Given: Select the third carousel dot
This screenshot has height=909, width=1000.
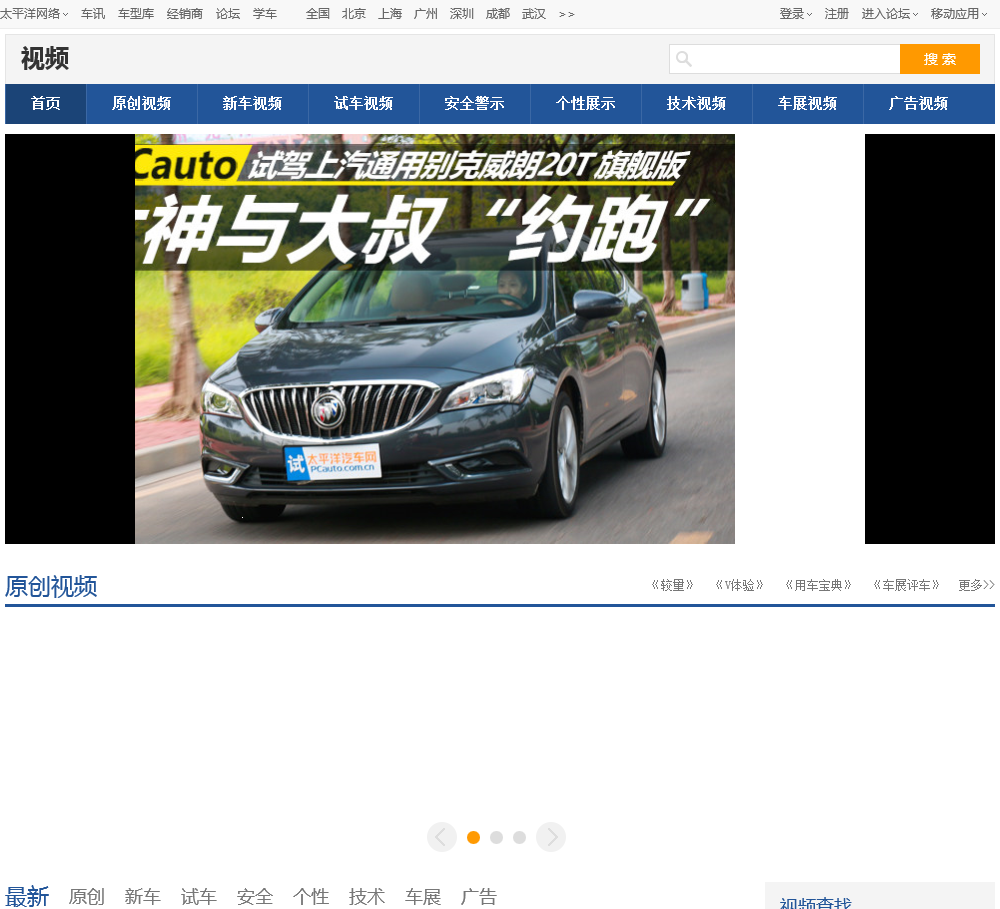Looking at the screenshot, I should (x=519, y=838).
